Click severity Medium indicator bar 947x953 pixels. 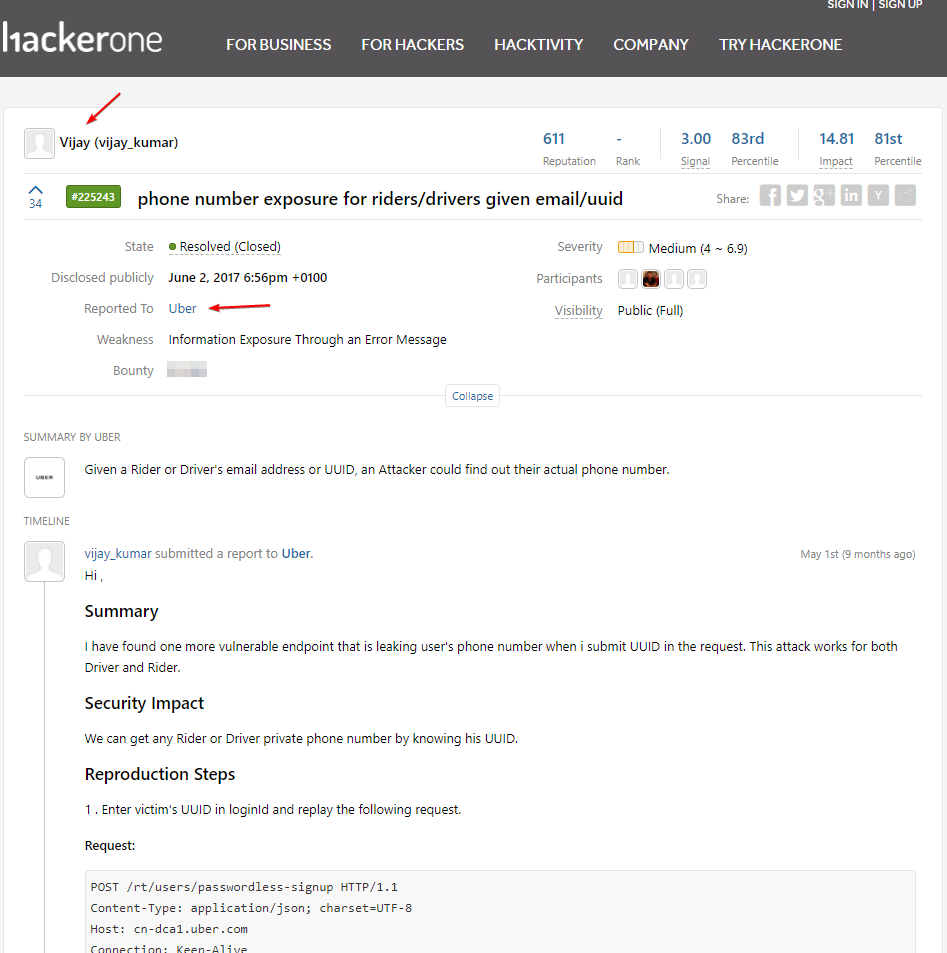(630, 247)
